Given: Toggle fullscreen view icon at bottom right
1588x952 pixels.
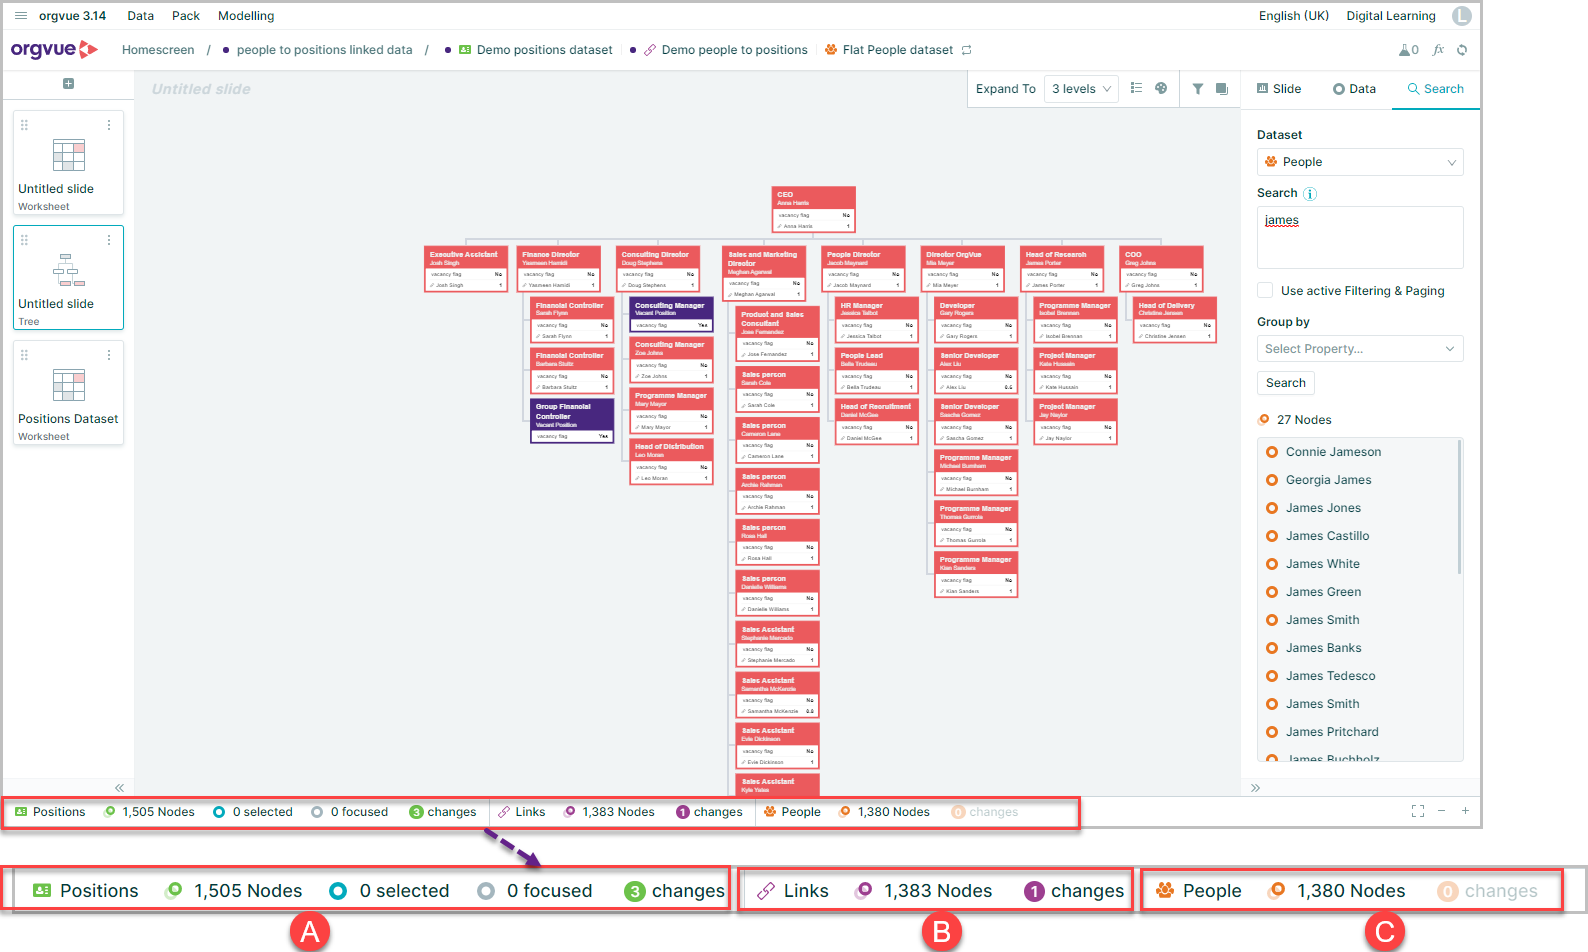Looking at the screenshot, I should tap(1418, 811).
